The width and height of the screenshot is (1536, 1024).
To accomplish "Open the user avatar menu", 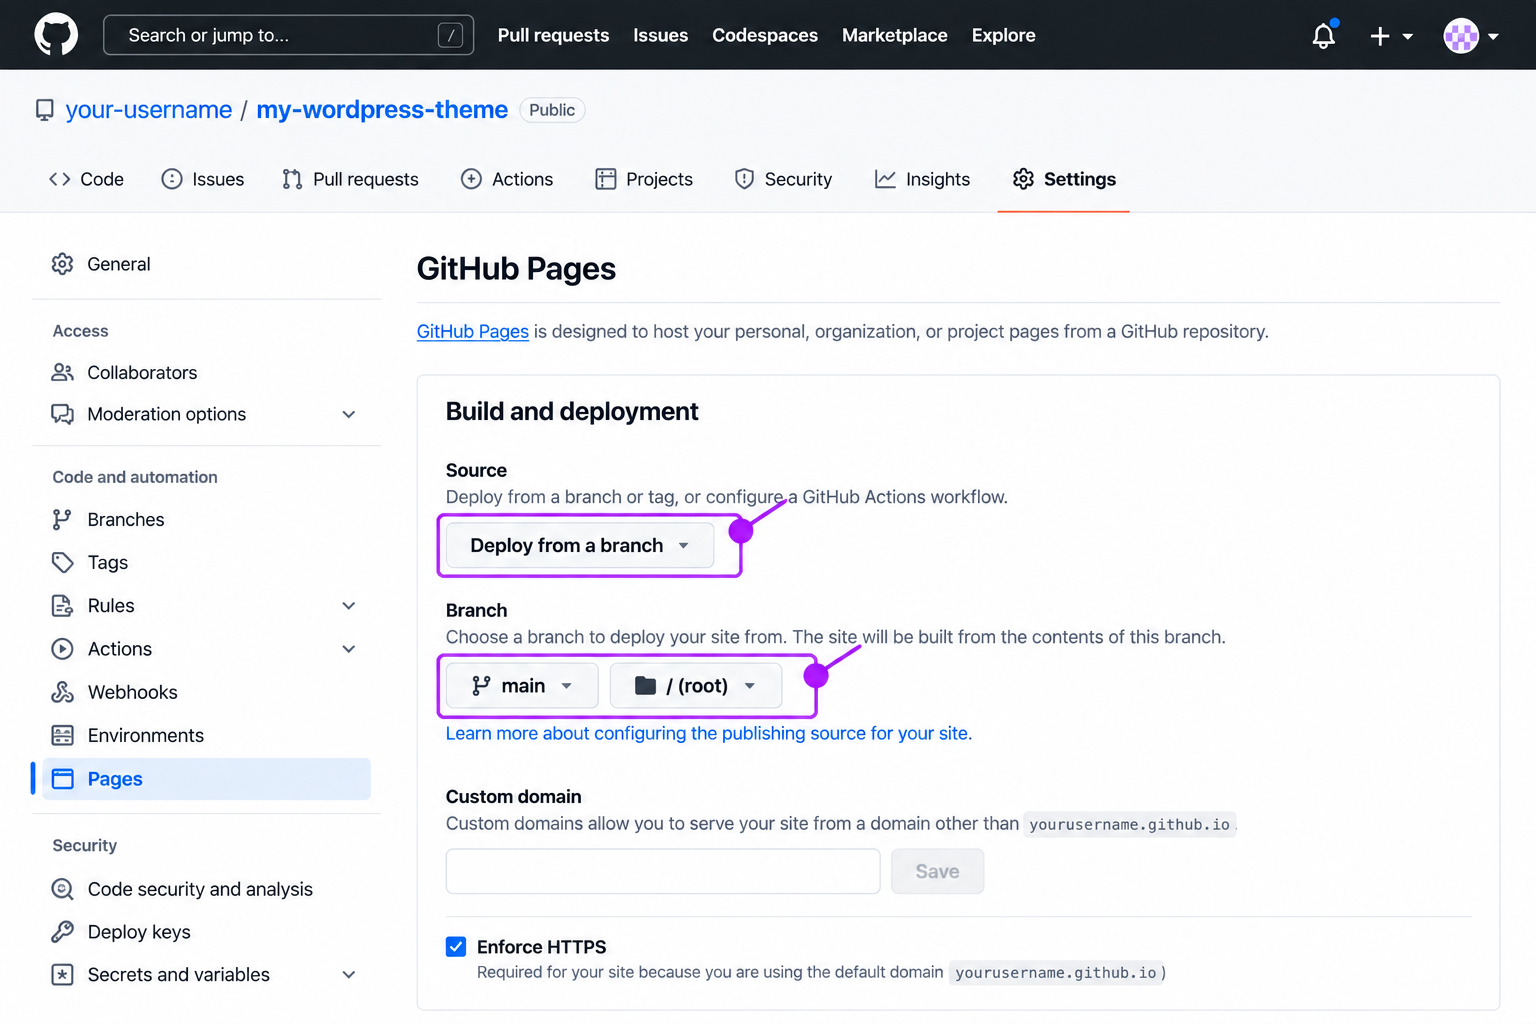I will click(1471, 36).
